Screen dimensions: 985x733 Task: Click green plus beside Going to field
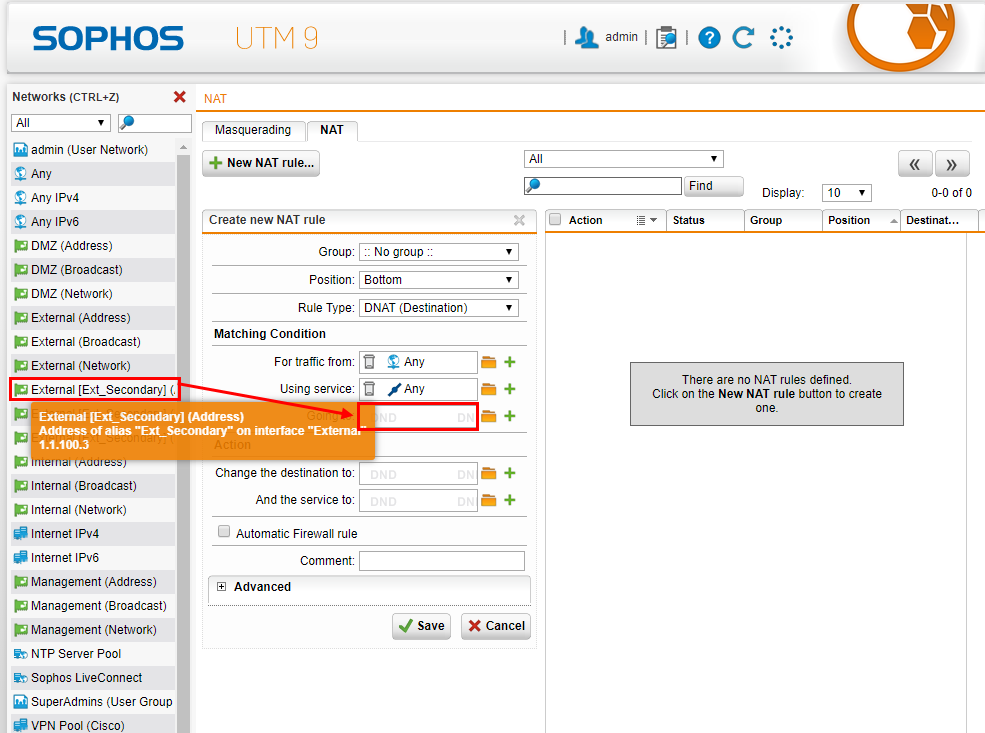510,416
